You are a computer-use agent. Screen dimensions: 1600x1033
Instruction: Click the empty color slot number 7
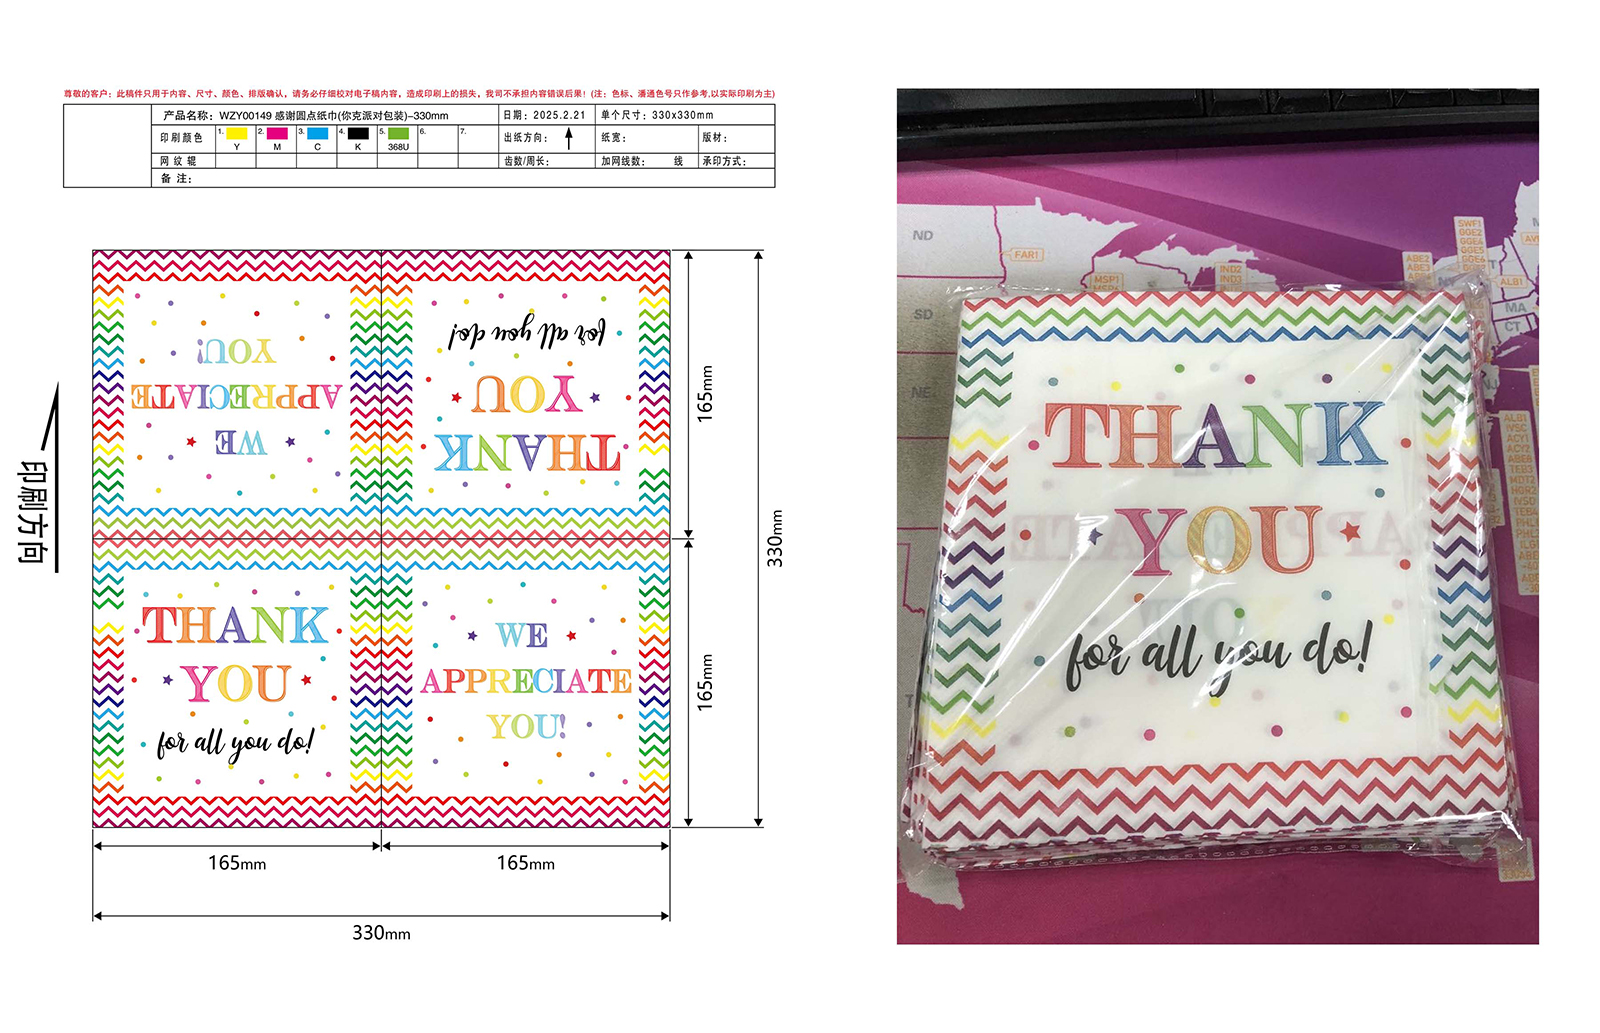click(478, 138)
